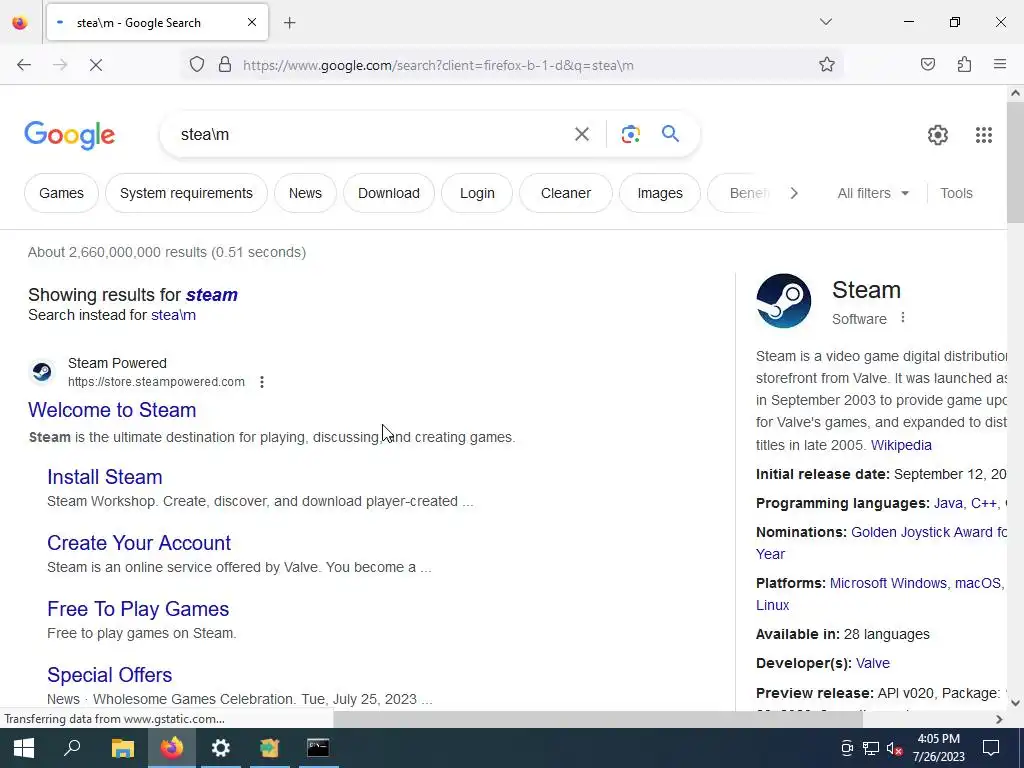1024x768 pixels.
Task: Open the Free To Play Games sitelink
Action: [138, 609]
